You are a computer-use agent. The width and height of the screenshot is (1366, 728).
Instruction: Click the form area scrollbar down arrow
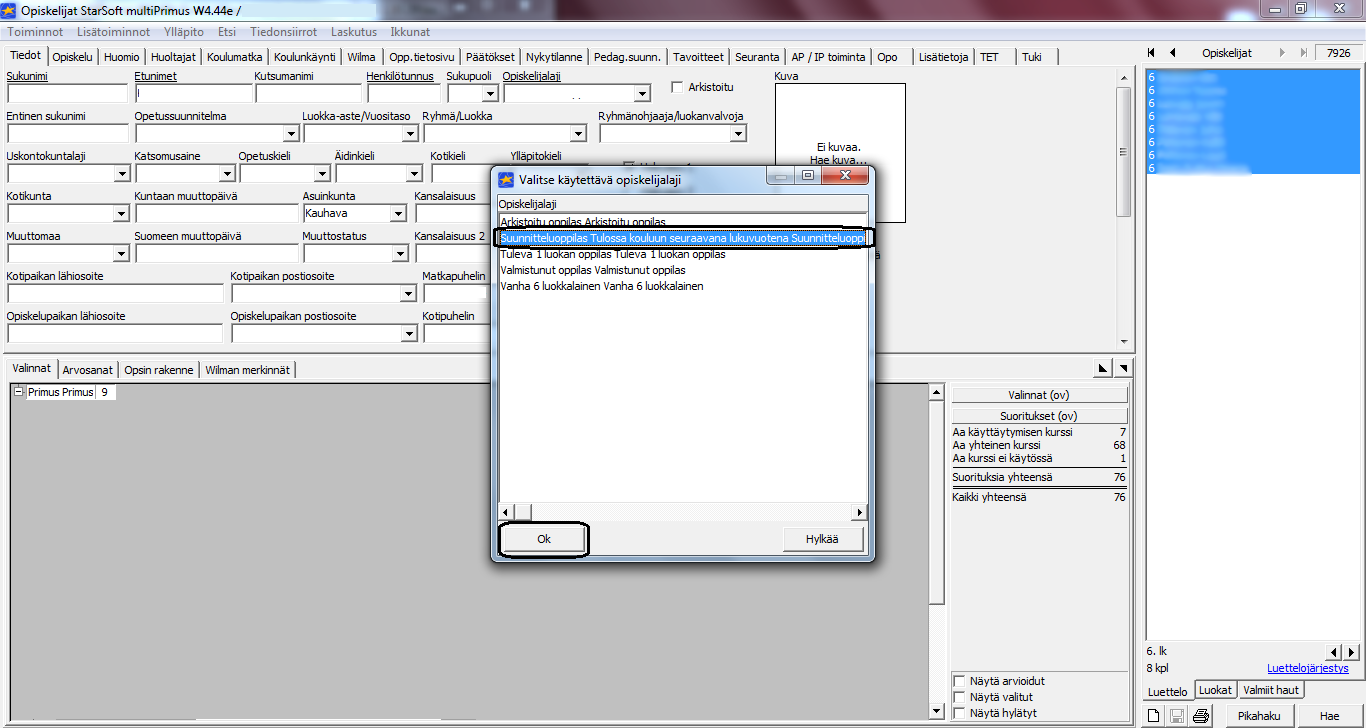tap(1124, 341)
